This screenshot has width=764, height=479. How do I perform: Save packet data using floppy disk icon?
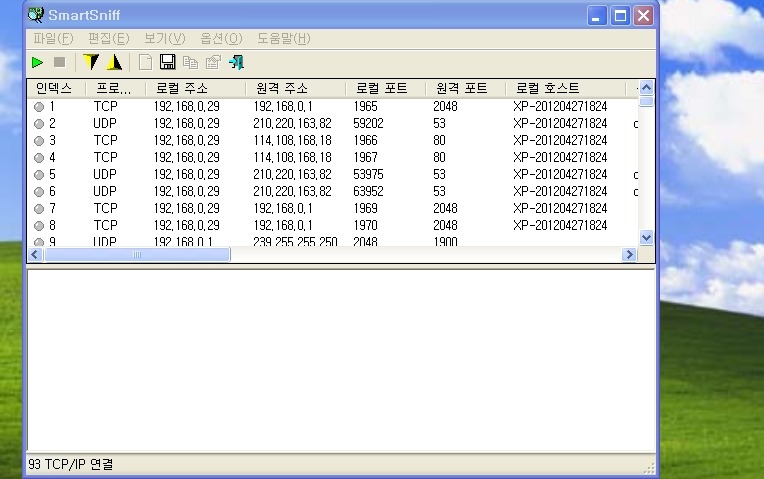(168, 63)
